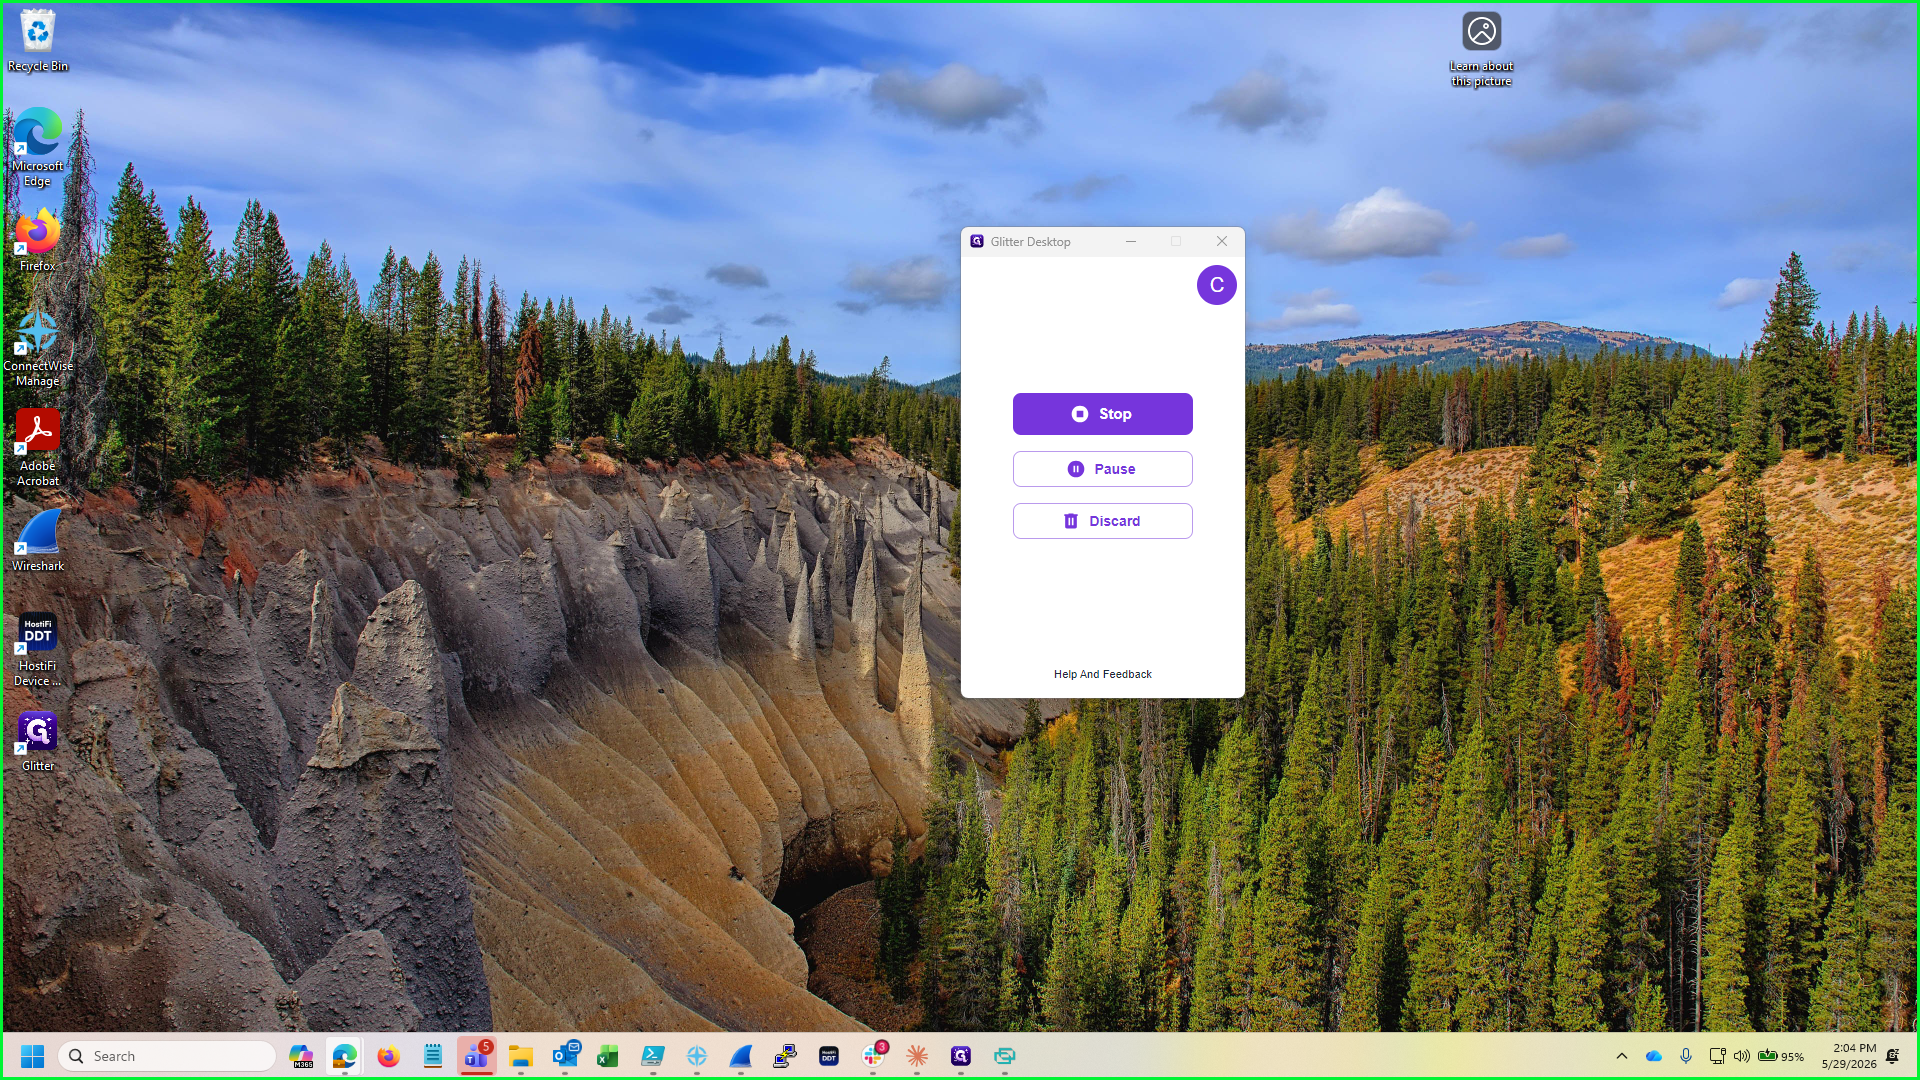
Task: Stop the Glitter recording
Action: 1102,414
